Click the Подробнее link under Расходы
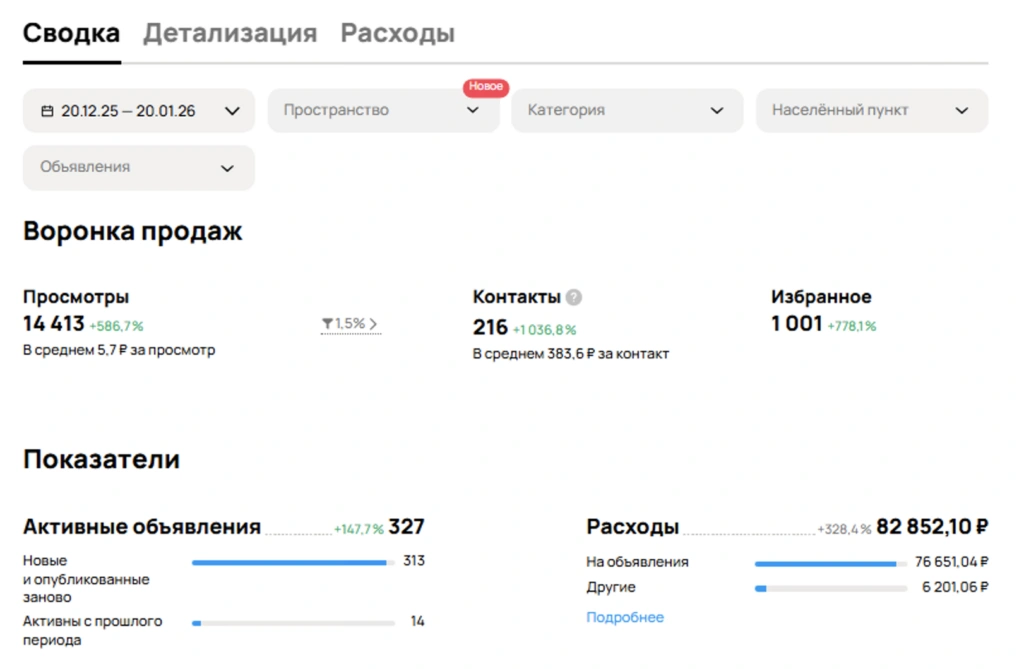Viewport: 1024px width, 669px height. [624, 617]
